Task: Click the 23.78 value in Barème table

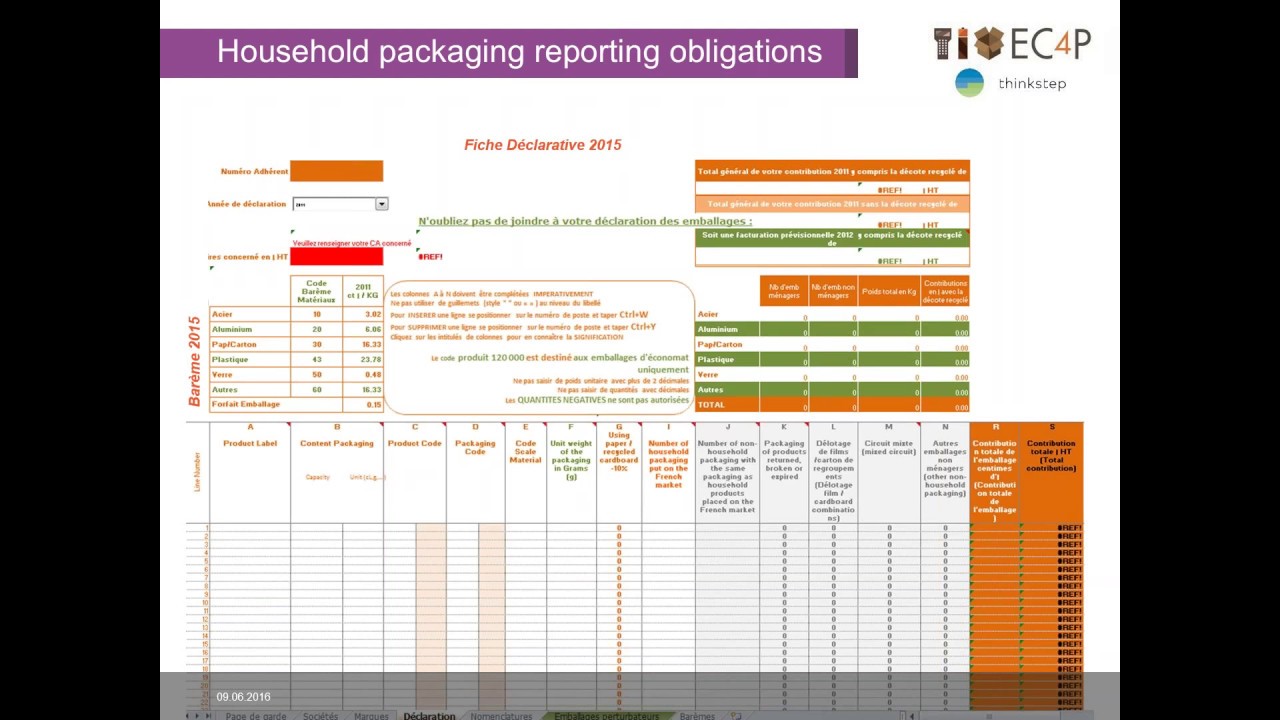Action: 370,359
